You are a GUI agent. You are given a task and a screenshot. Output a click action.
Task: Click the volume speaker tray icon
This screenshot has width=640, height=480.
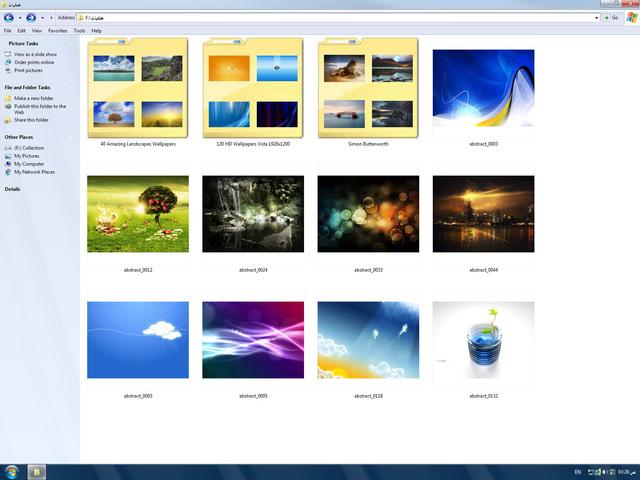click(x=604, y=472)
